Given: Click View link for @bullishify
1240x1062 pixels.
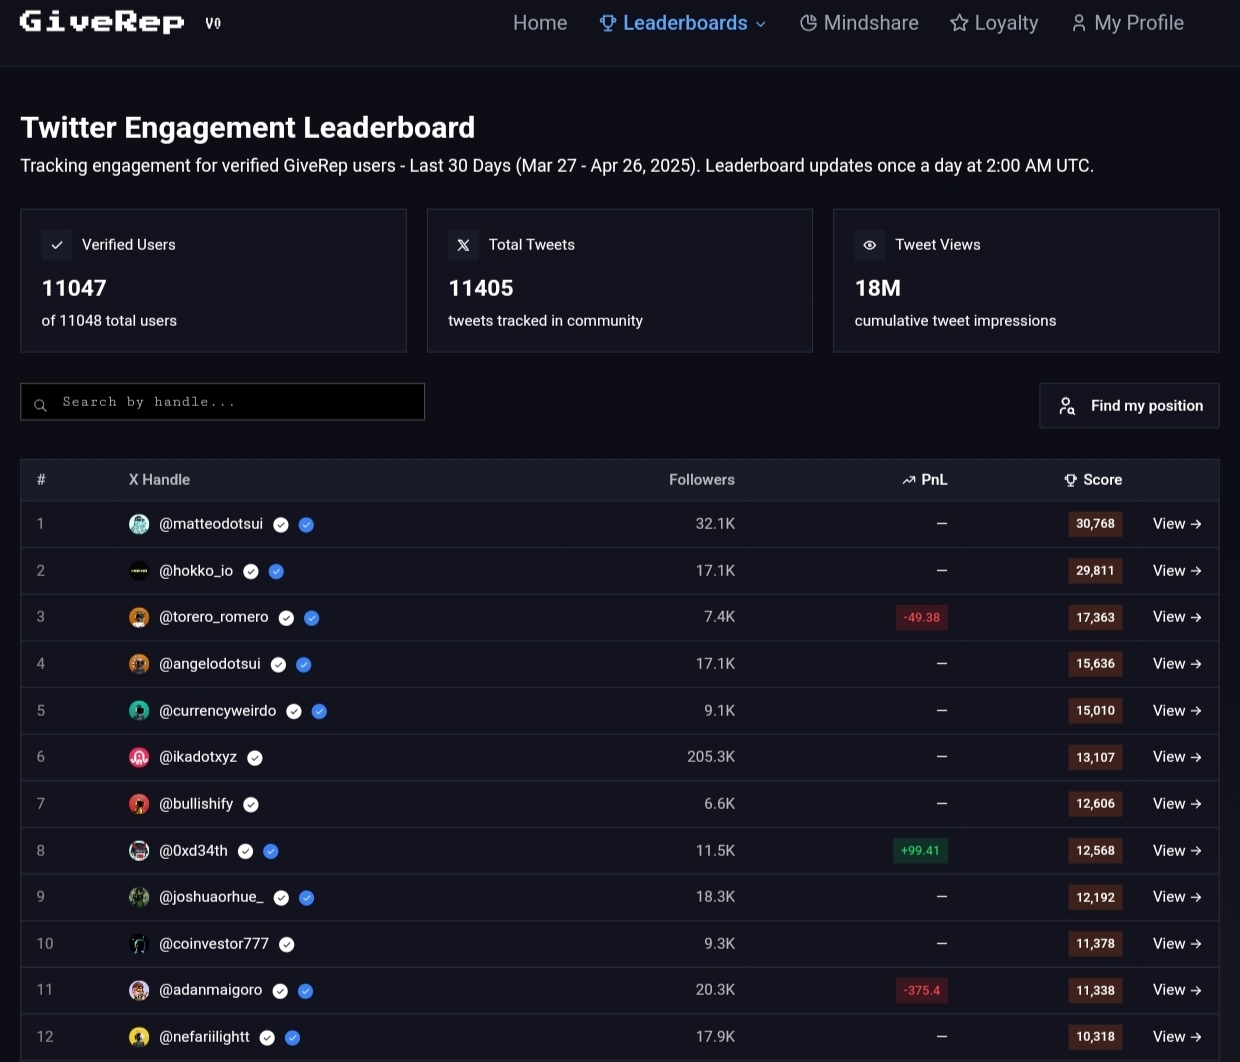Looking at the screenshot, I should [x=1177, y=804].
